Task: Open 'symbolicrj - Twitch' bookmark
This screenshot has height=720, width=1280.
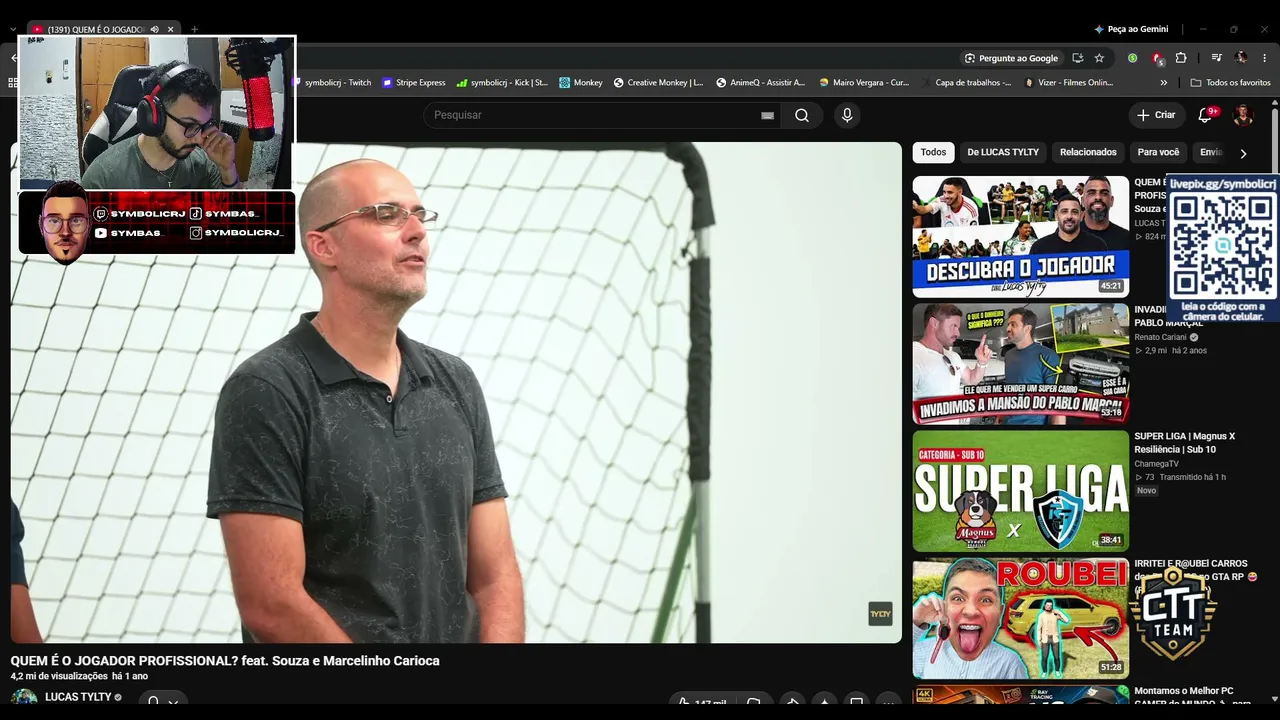Action: [331, 83]
